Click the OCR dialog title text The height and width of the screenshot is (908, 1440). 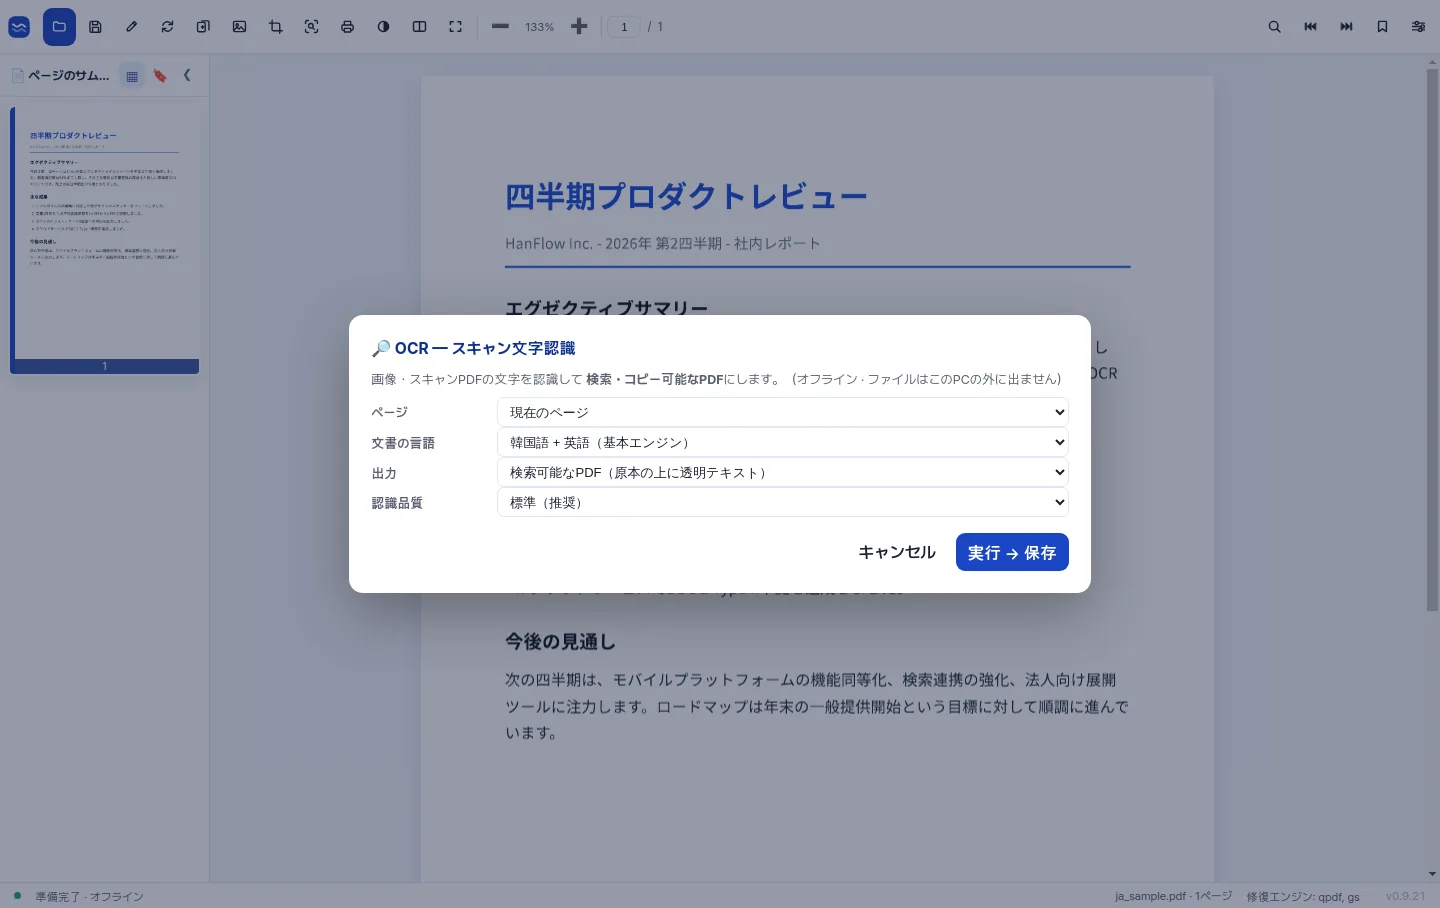[x=474, y=348]
